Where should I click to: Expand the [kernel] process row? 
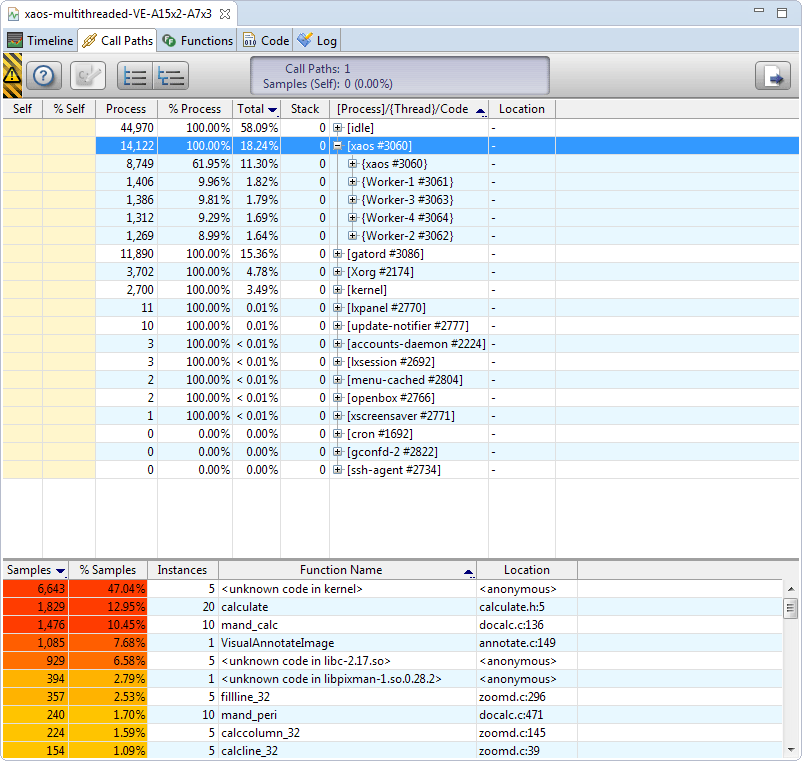(x=338, y=289)
